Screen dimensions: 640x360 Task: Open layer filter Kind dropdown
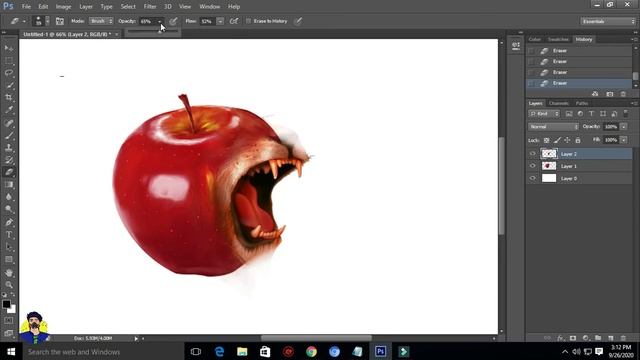pos(544,114)
